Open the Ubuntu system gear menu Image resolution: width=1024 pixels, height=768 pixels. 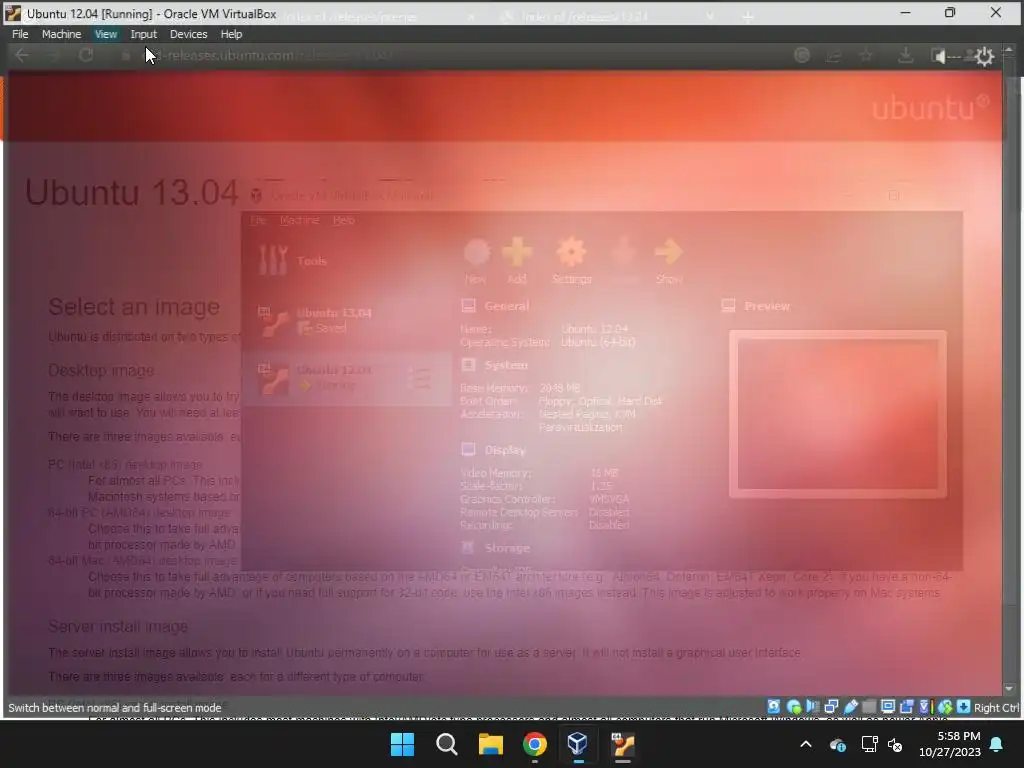pos(984,57)
